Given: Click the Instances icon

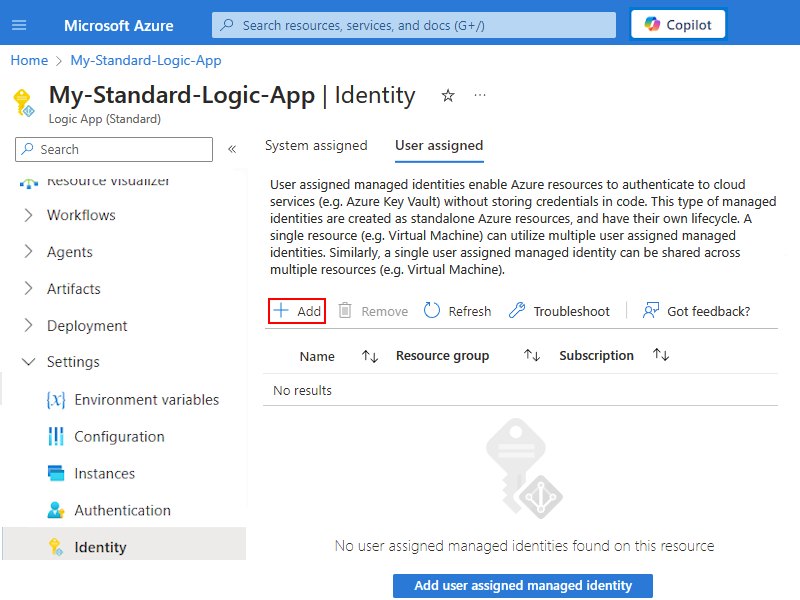Looking at the screenshot, I should 56,473.
